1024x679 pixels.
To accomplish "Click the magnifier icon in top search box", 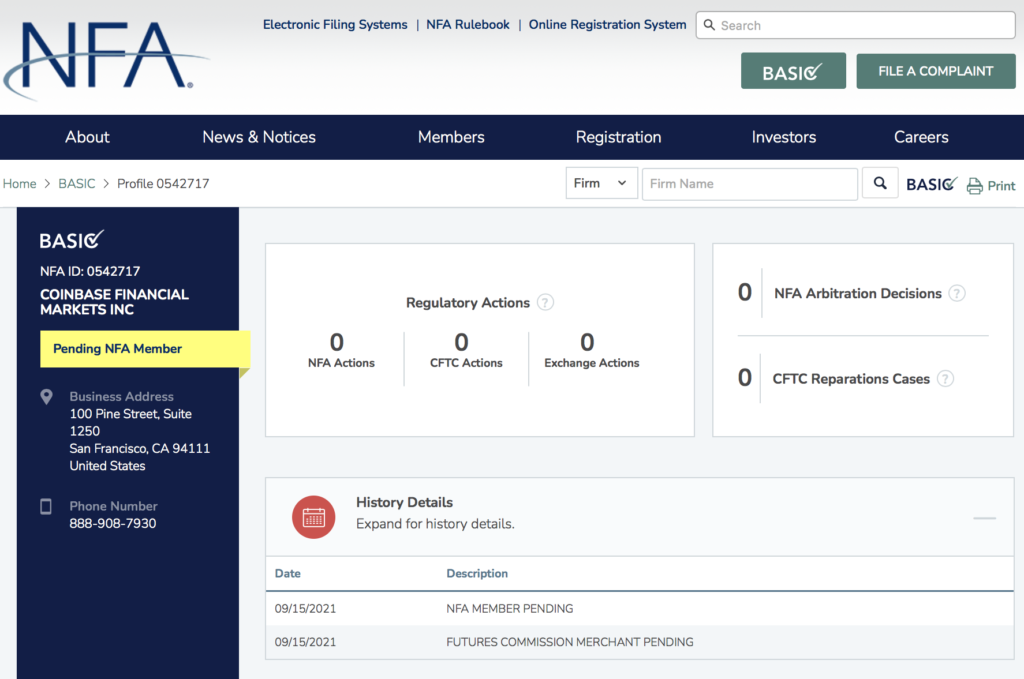I will tap(709, 25).
